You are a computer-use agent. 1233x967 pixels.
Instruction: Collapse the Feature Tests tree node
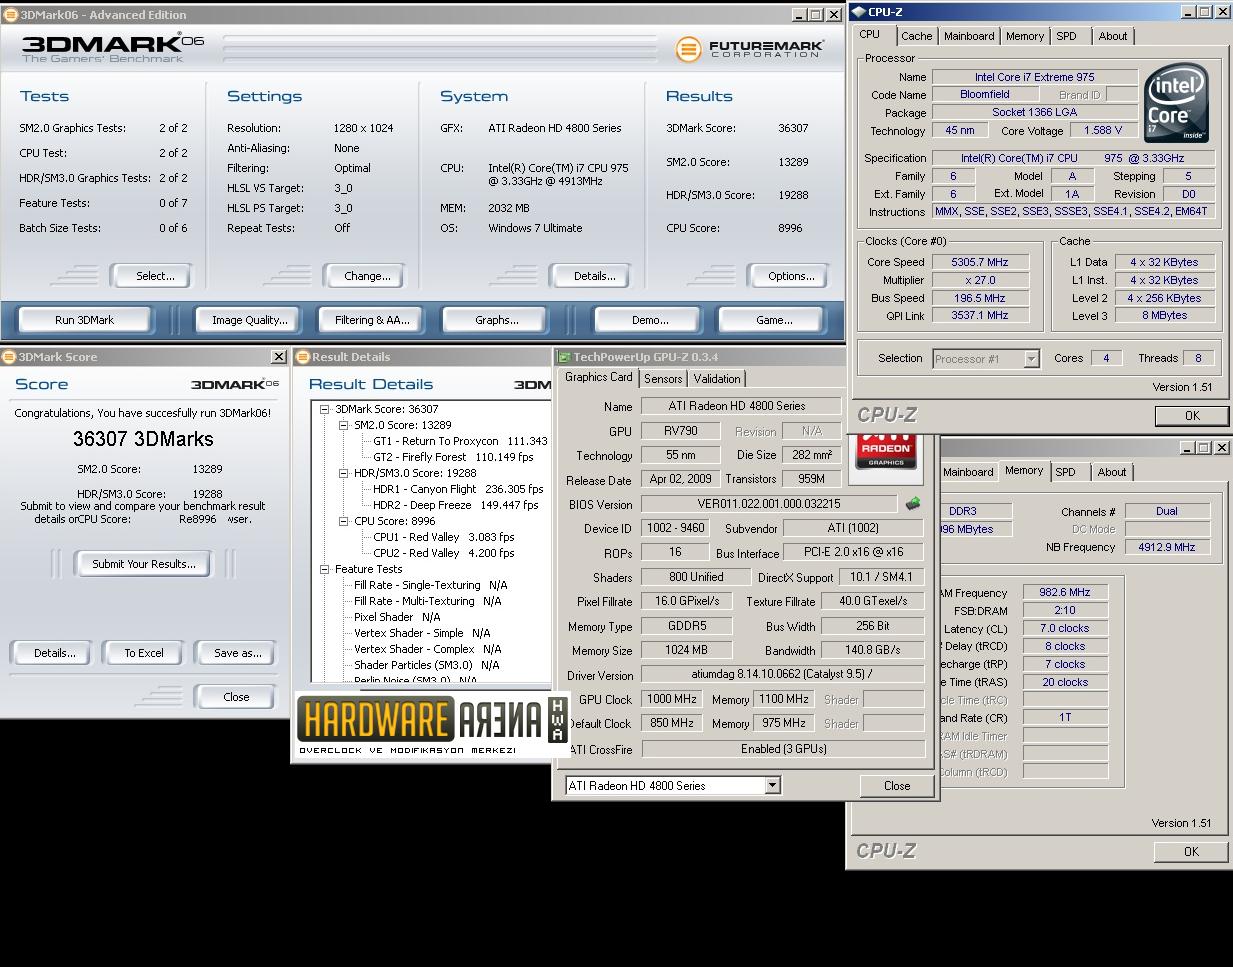point(325,569)
